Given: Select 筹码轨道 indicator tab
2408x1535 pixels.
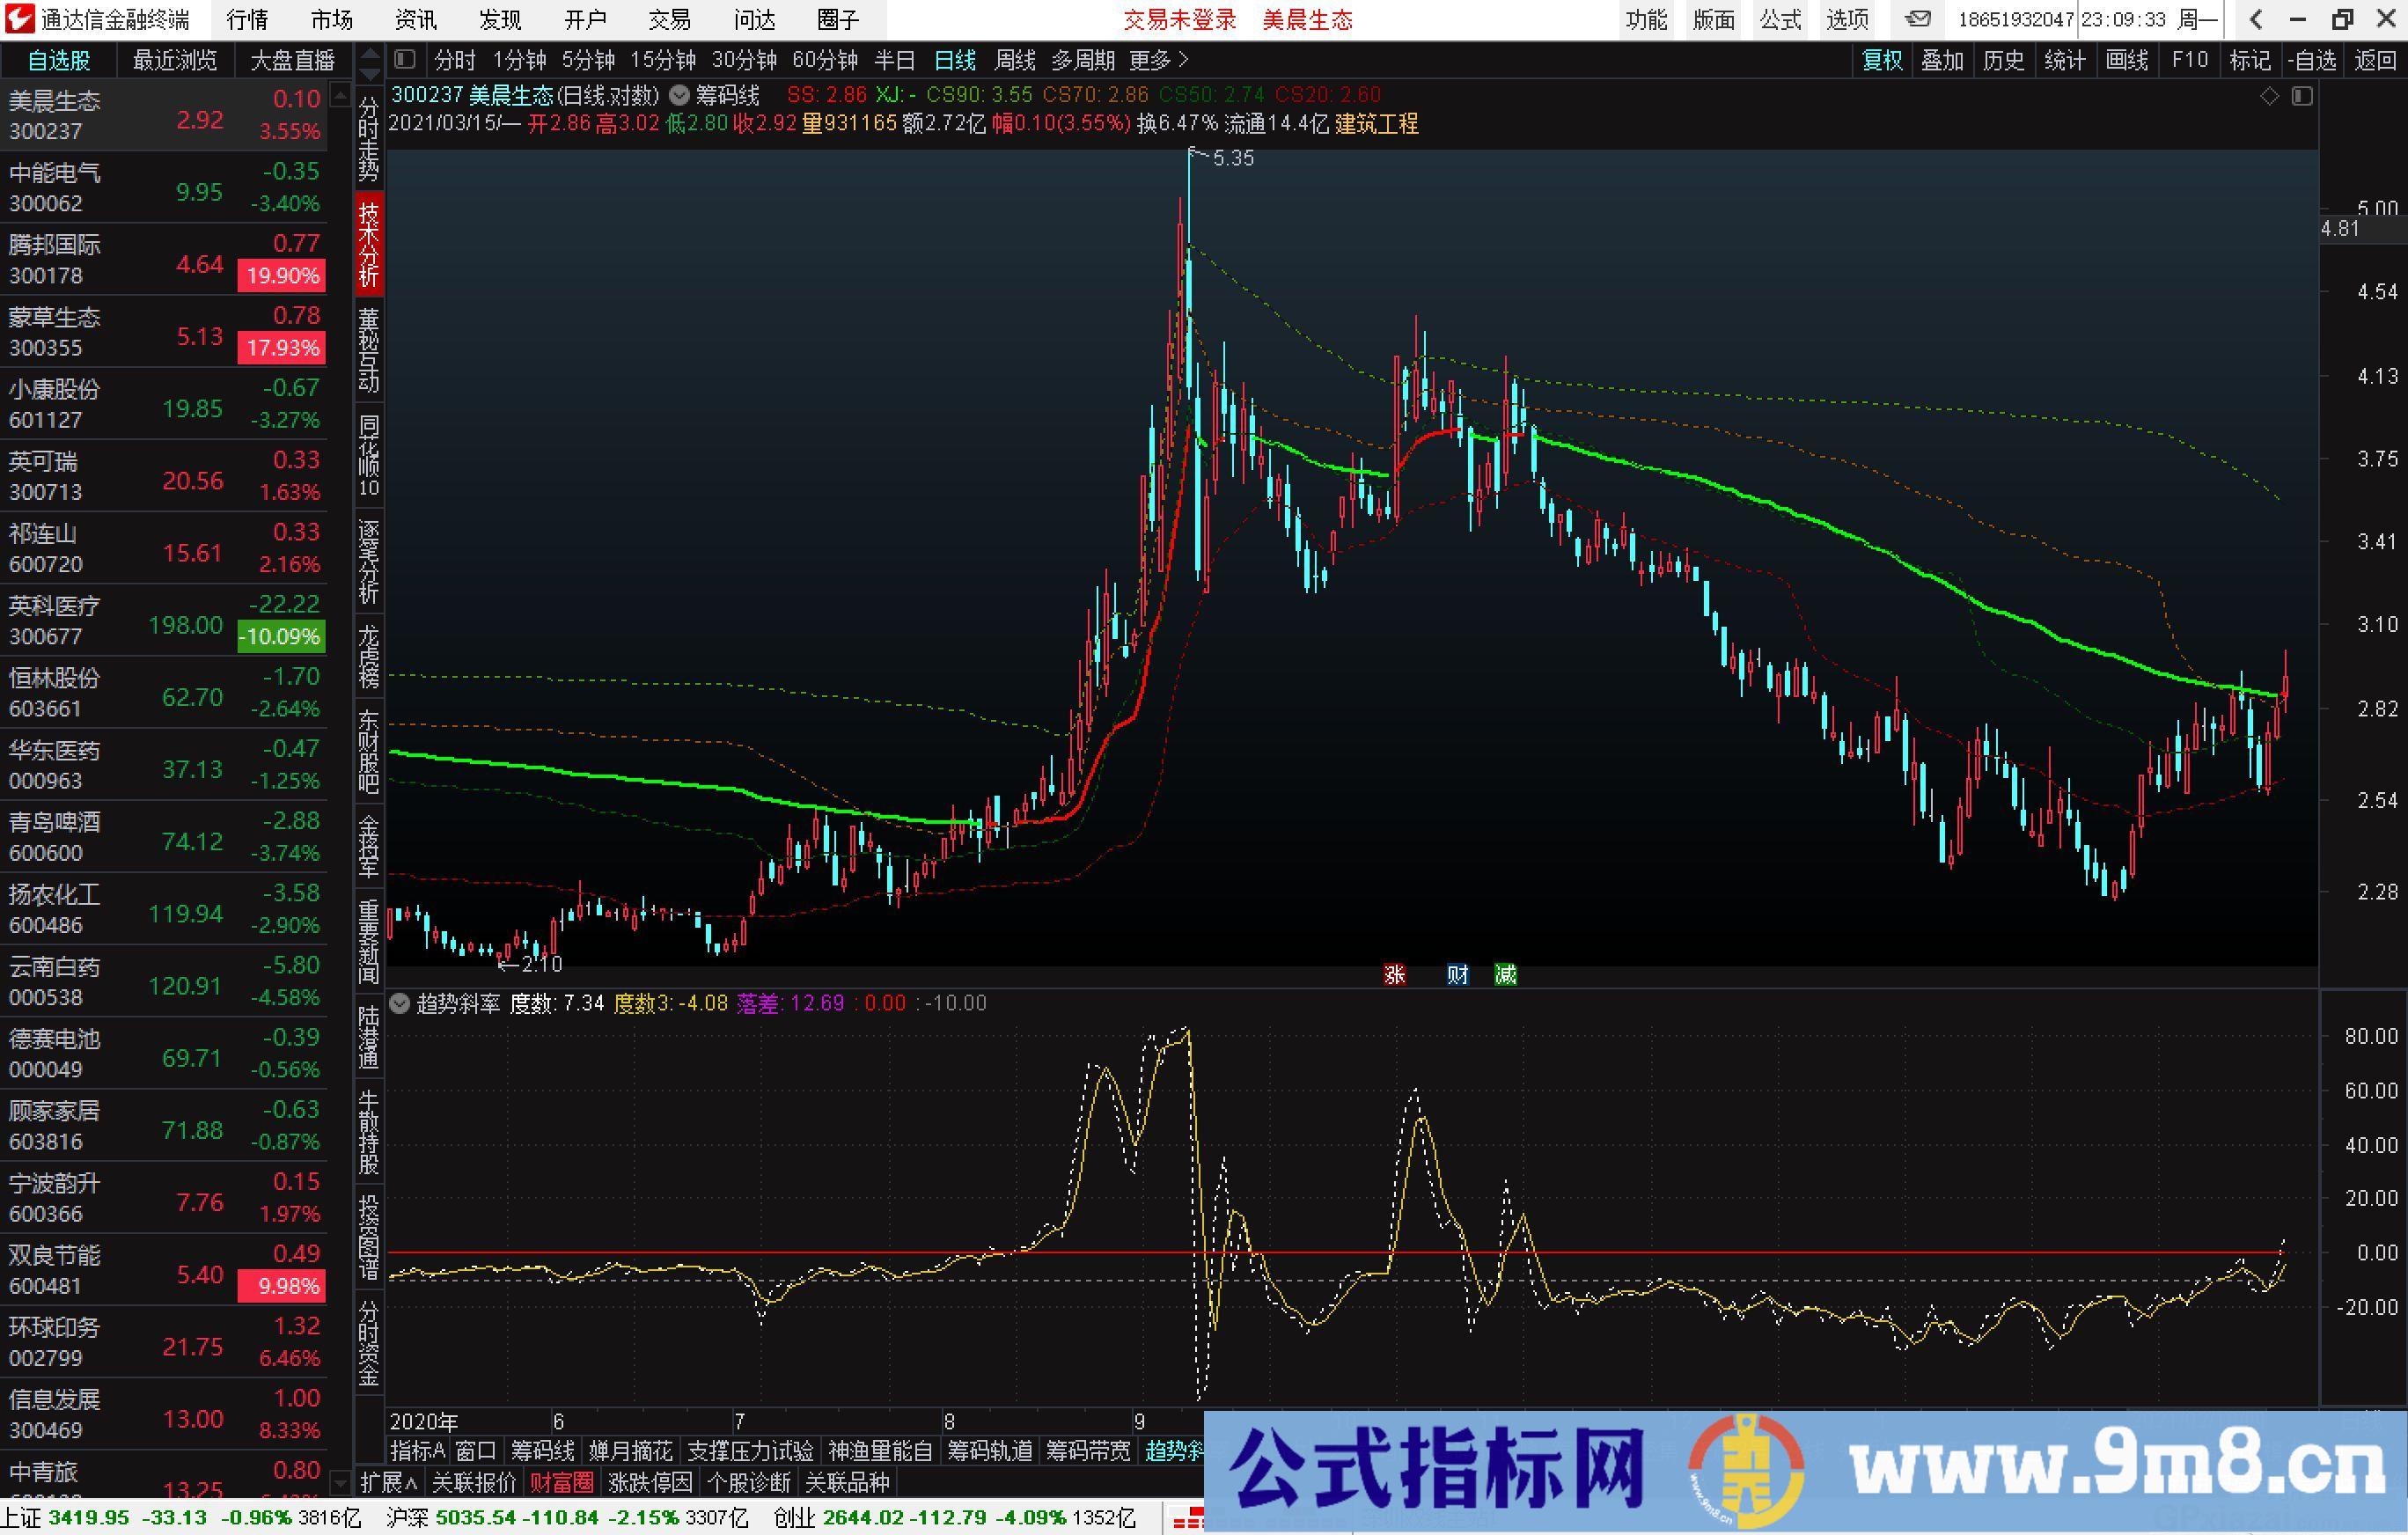Looking at the screenshot, I should (x=989, y=1450).
